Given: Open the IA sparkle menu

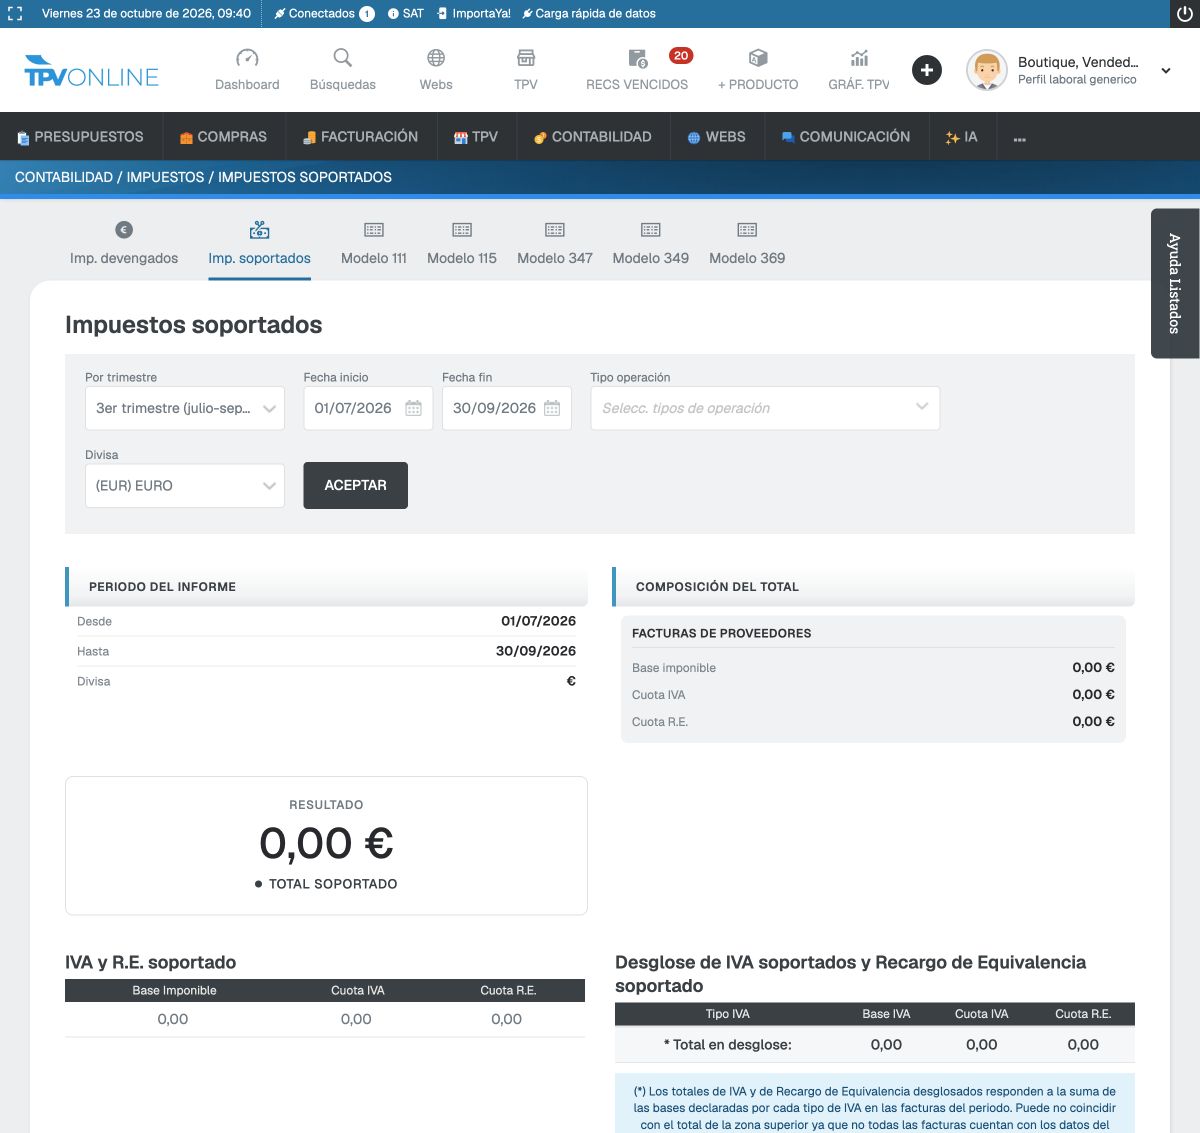Looking at the screenshot, I should point(961,137).
